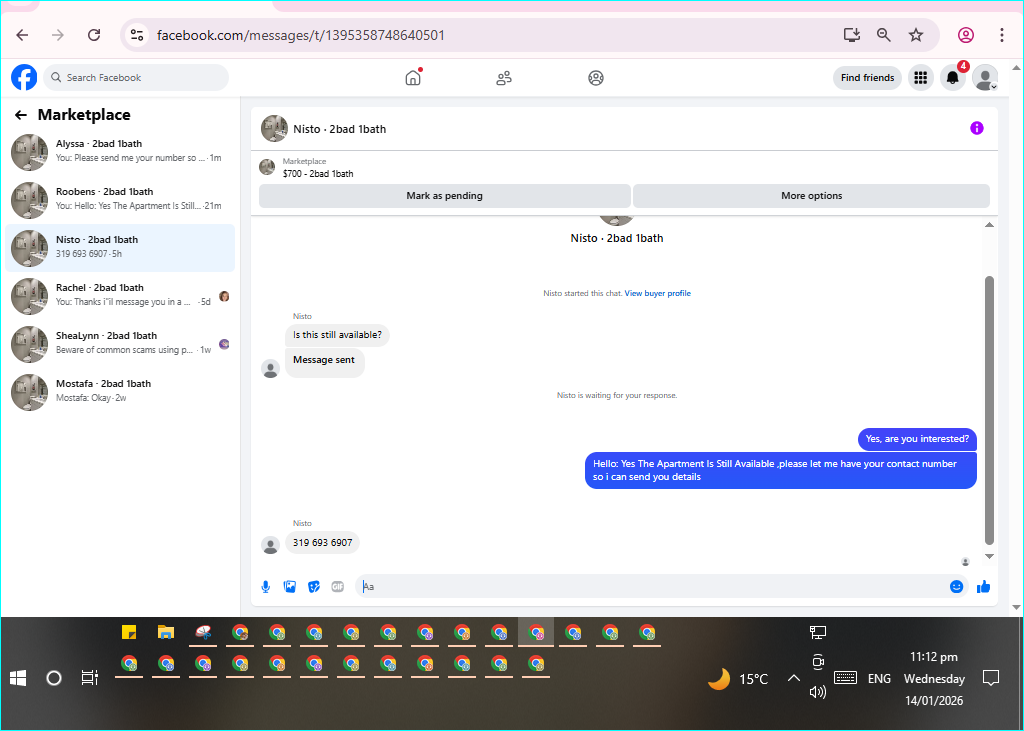Choose a sticker icon

pos(313,587)
